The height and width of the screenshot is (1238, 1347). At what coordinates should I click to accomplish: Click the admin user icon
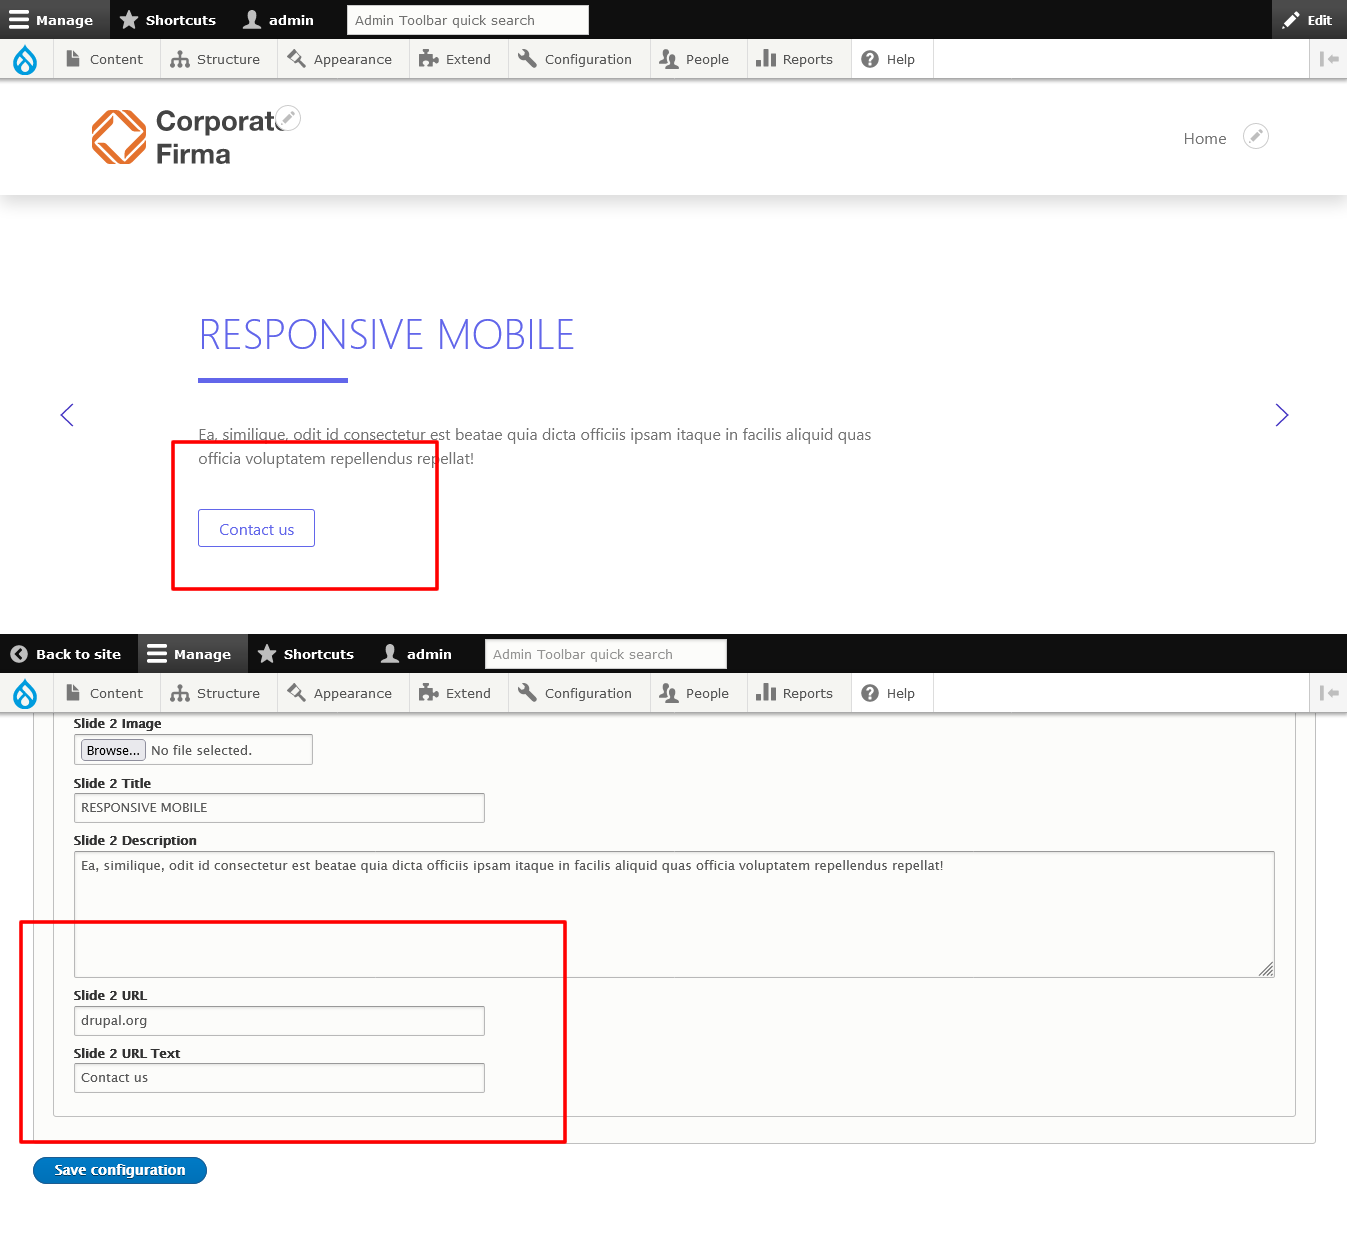click(251, 19)
